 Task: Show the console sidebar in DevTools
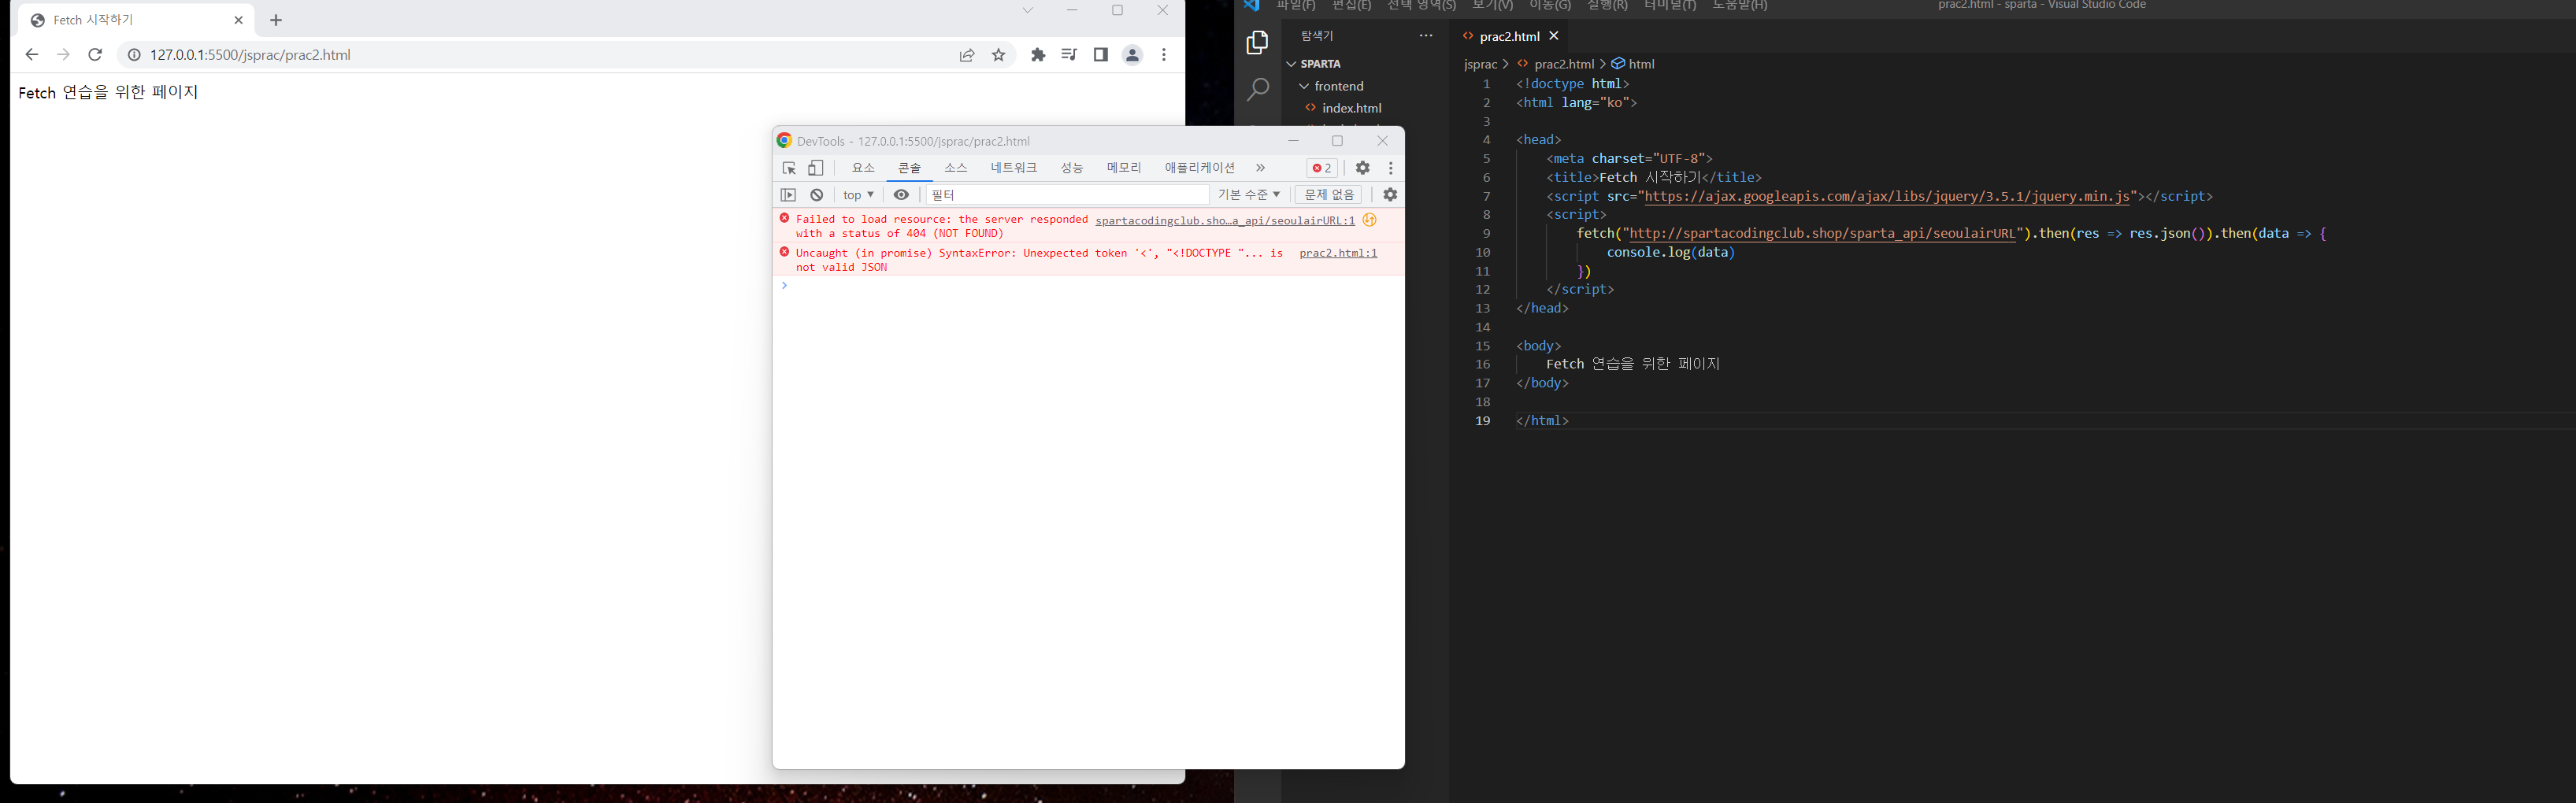(x=788, y=195)
